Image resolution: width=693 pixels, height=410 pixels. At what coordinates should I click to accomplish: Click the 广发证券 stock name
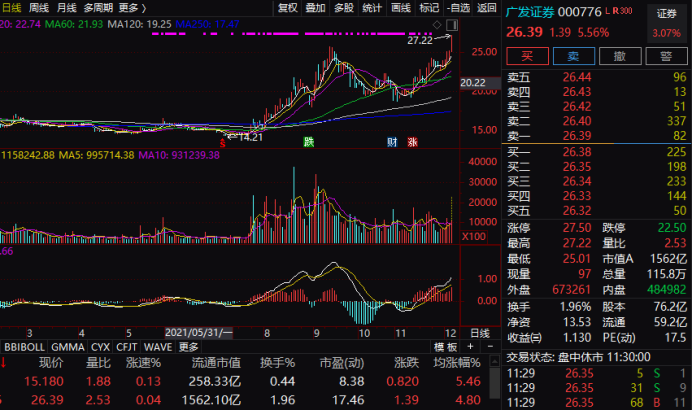[530, 12]
